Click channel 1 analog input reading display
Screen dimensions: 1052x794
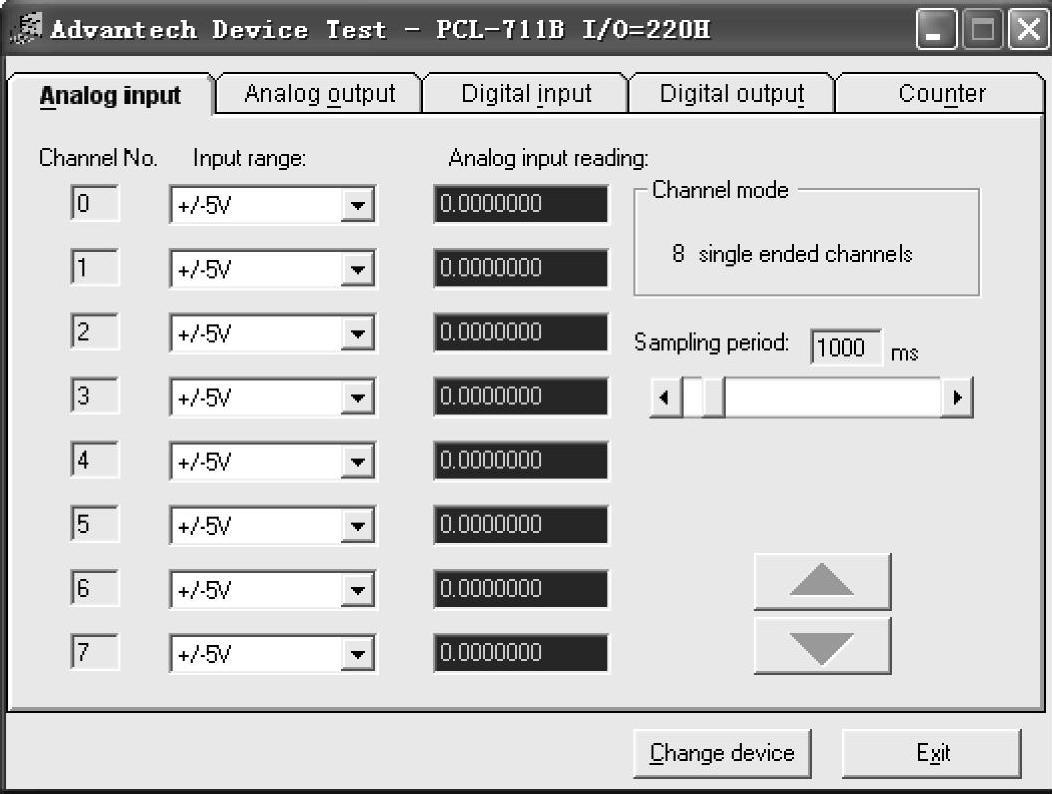click(x=521, y=268)
